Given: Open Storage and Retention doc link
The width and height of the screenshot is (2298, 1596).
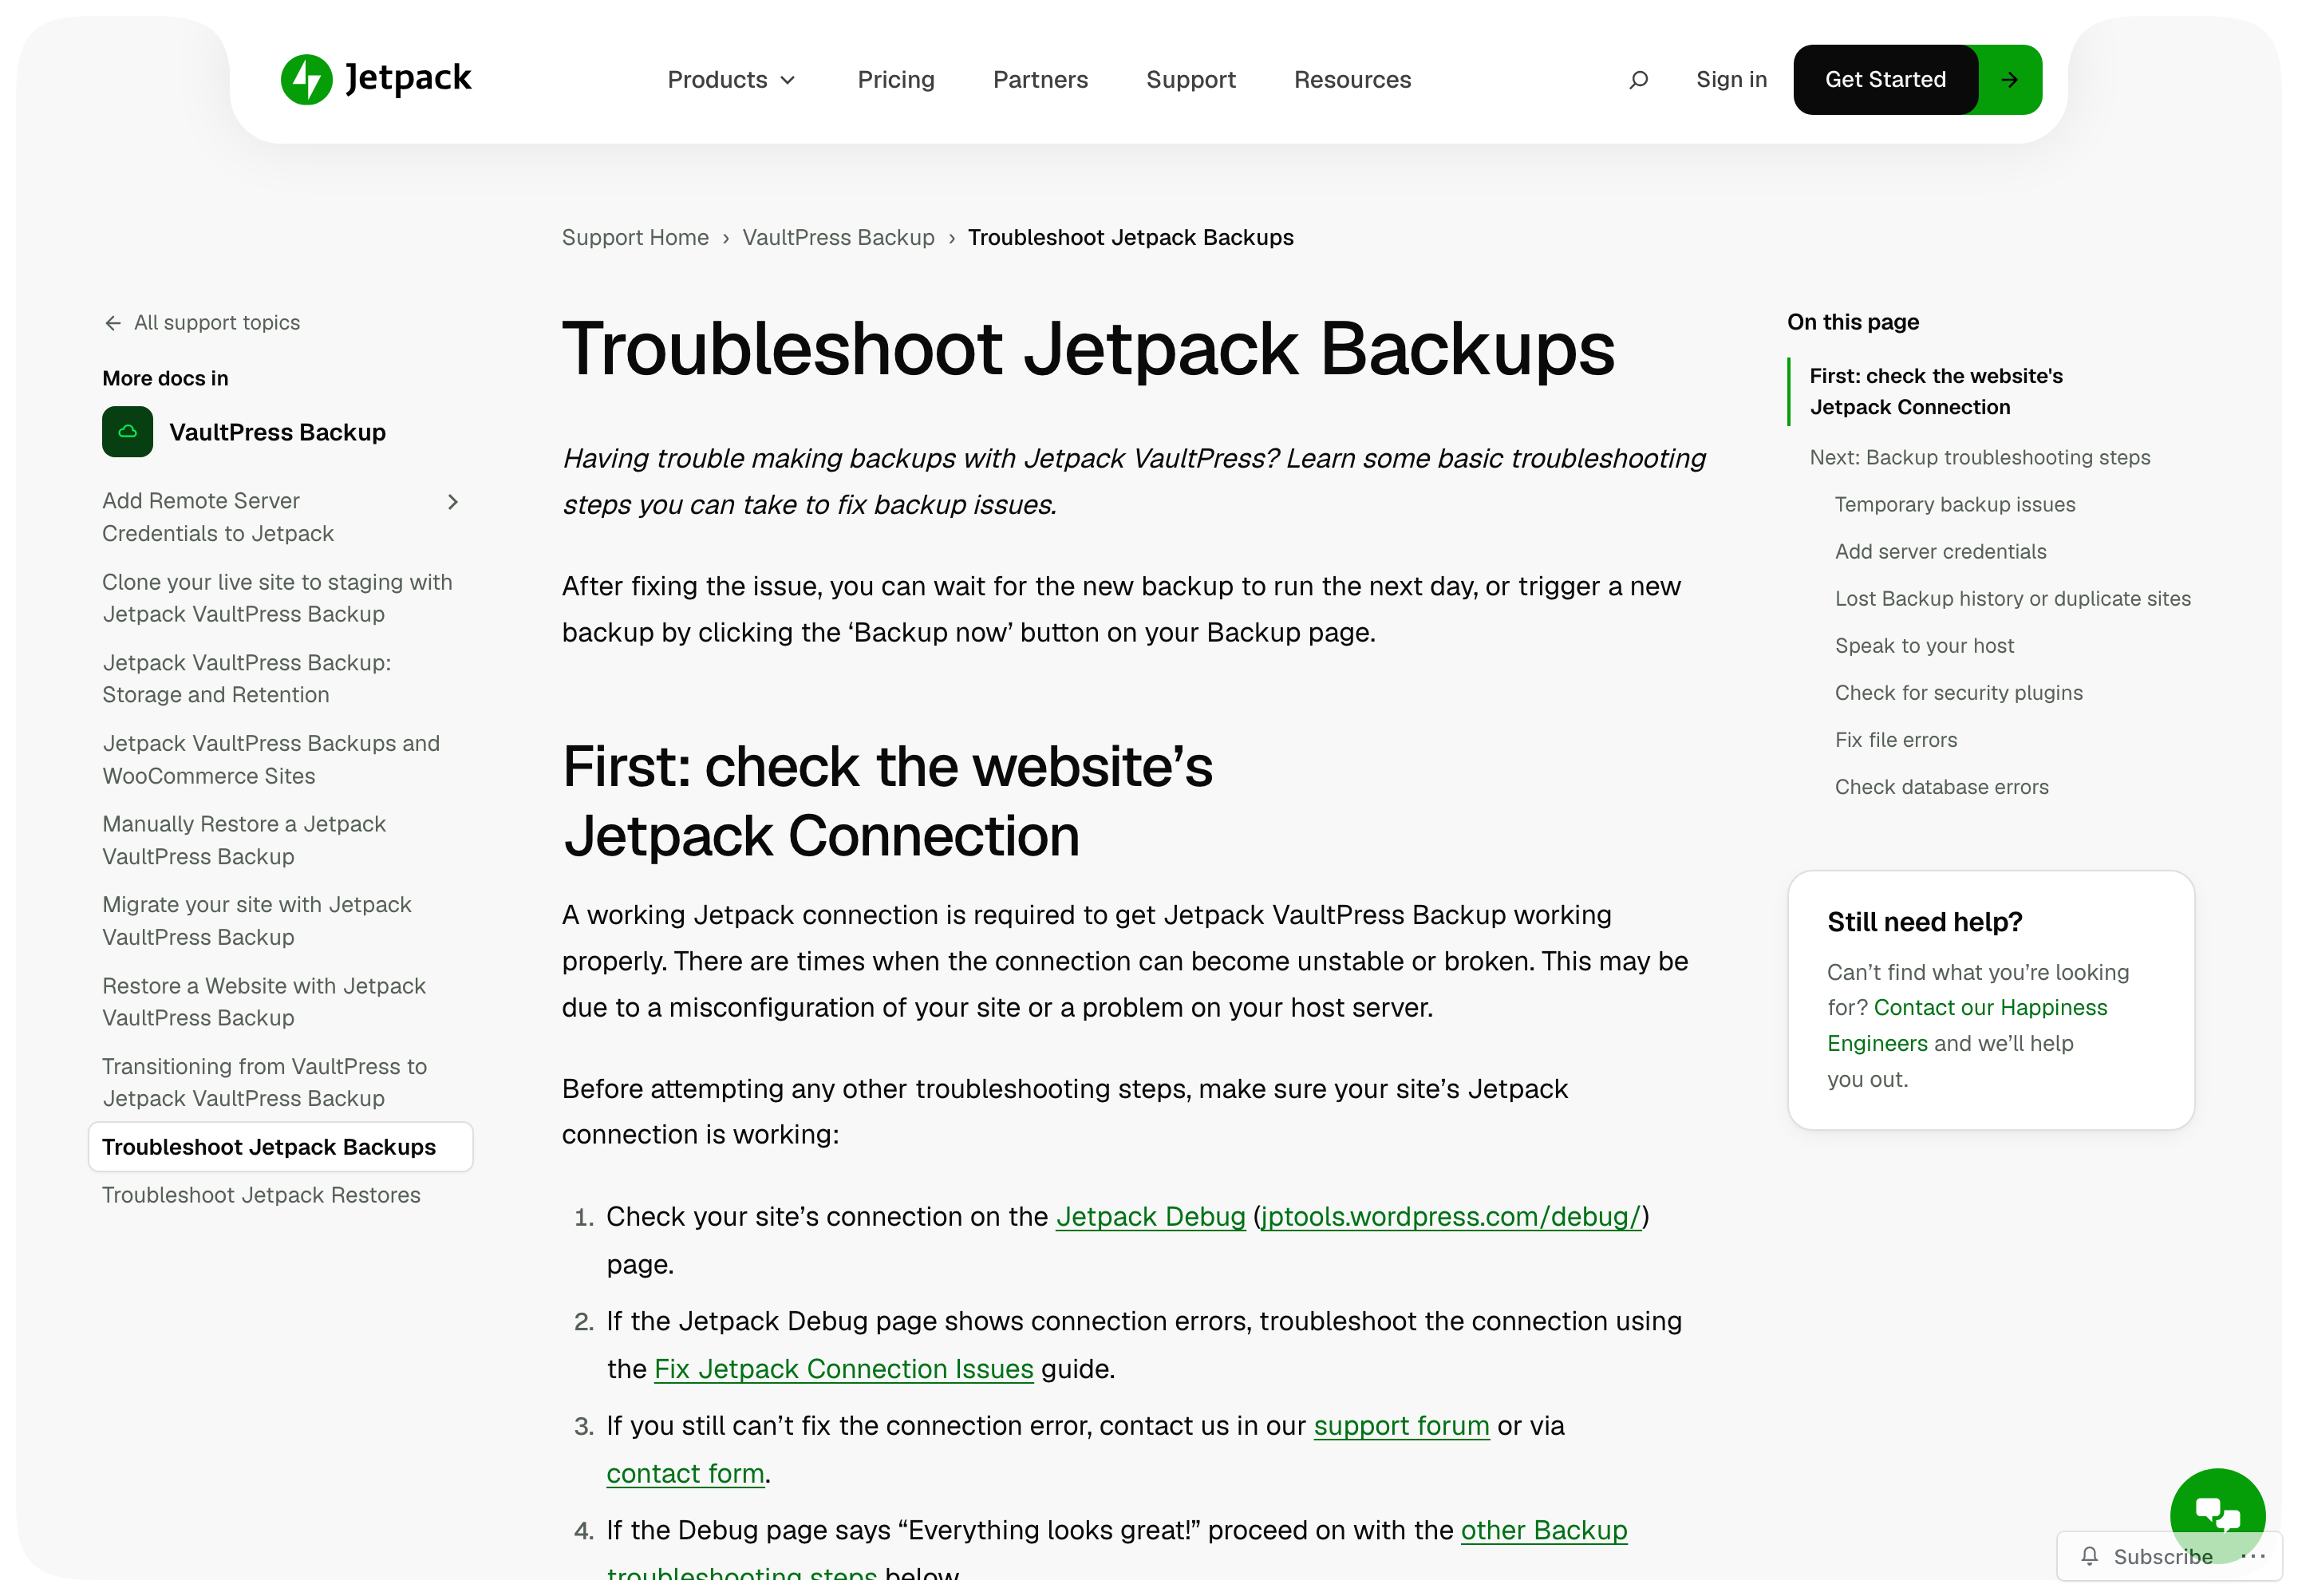Looking at the screenshot, I should [x=246, y=678].
